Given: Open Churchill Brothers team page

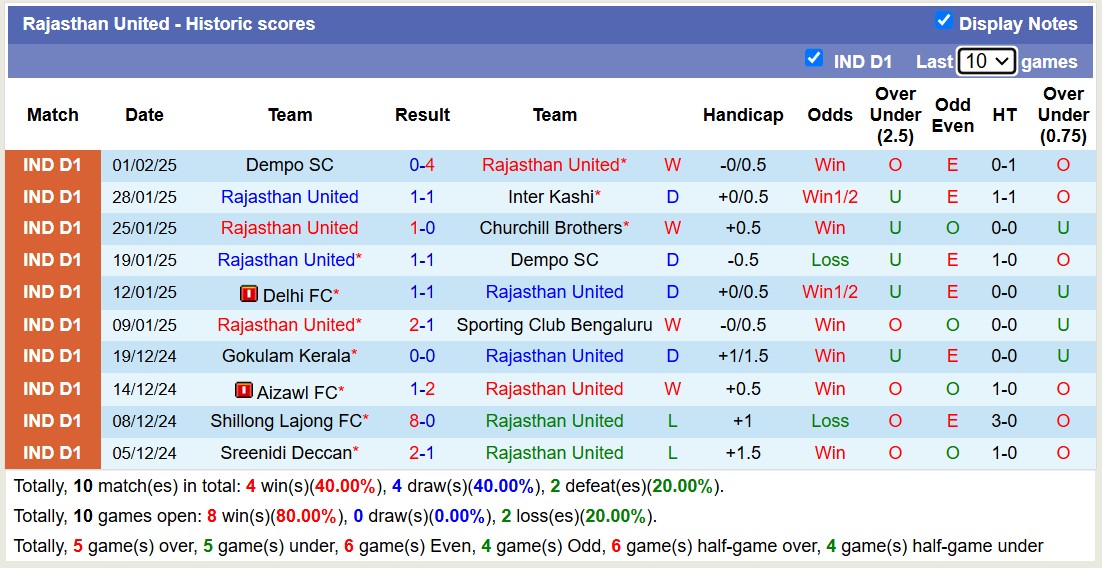Looking at the screenshot, I should point(550,228).
